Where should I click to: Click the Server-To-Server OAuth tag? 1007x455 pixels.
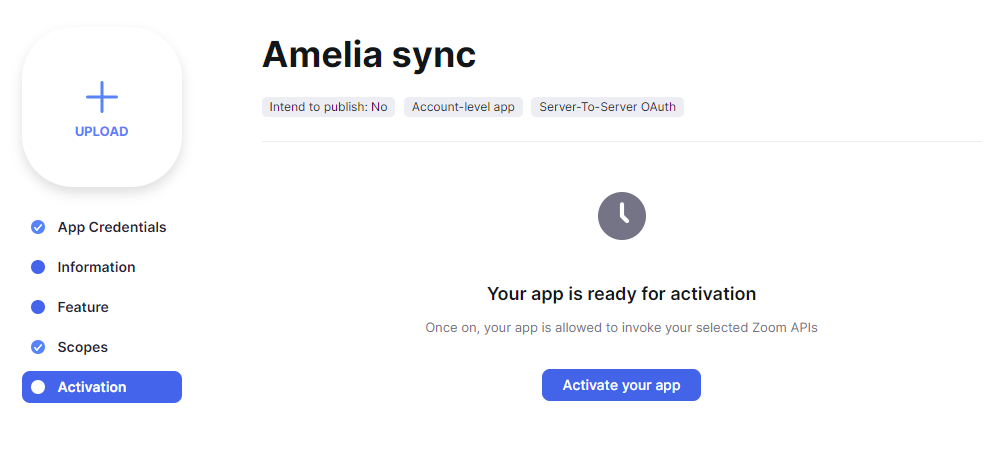(607, 107)
